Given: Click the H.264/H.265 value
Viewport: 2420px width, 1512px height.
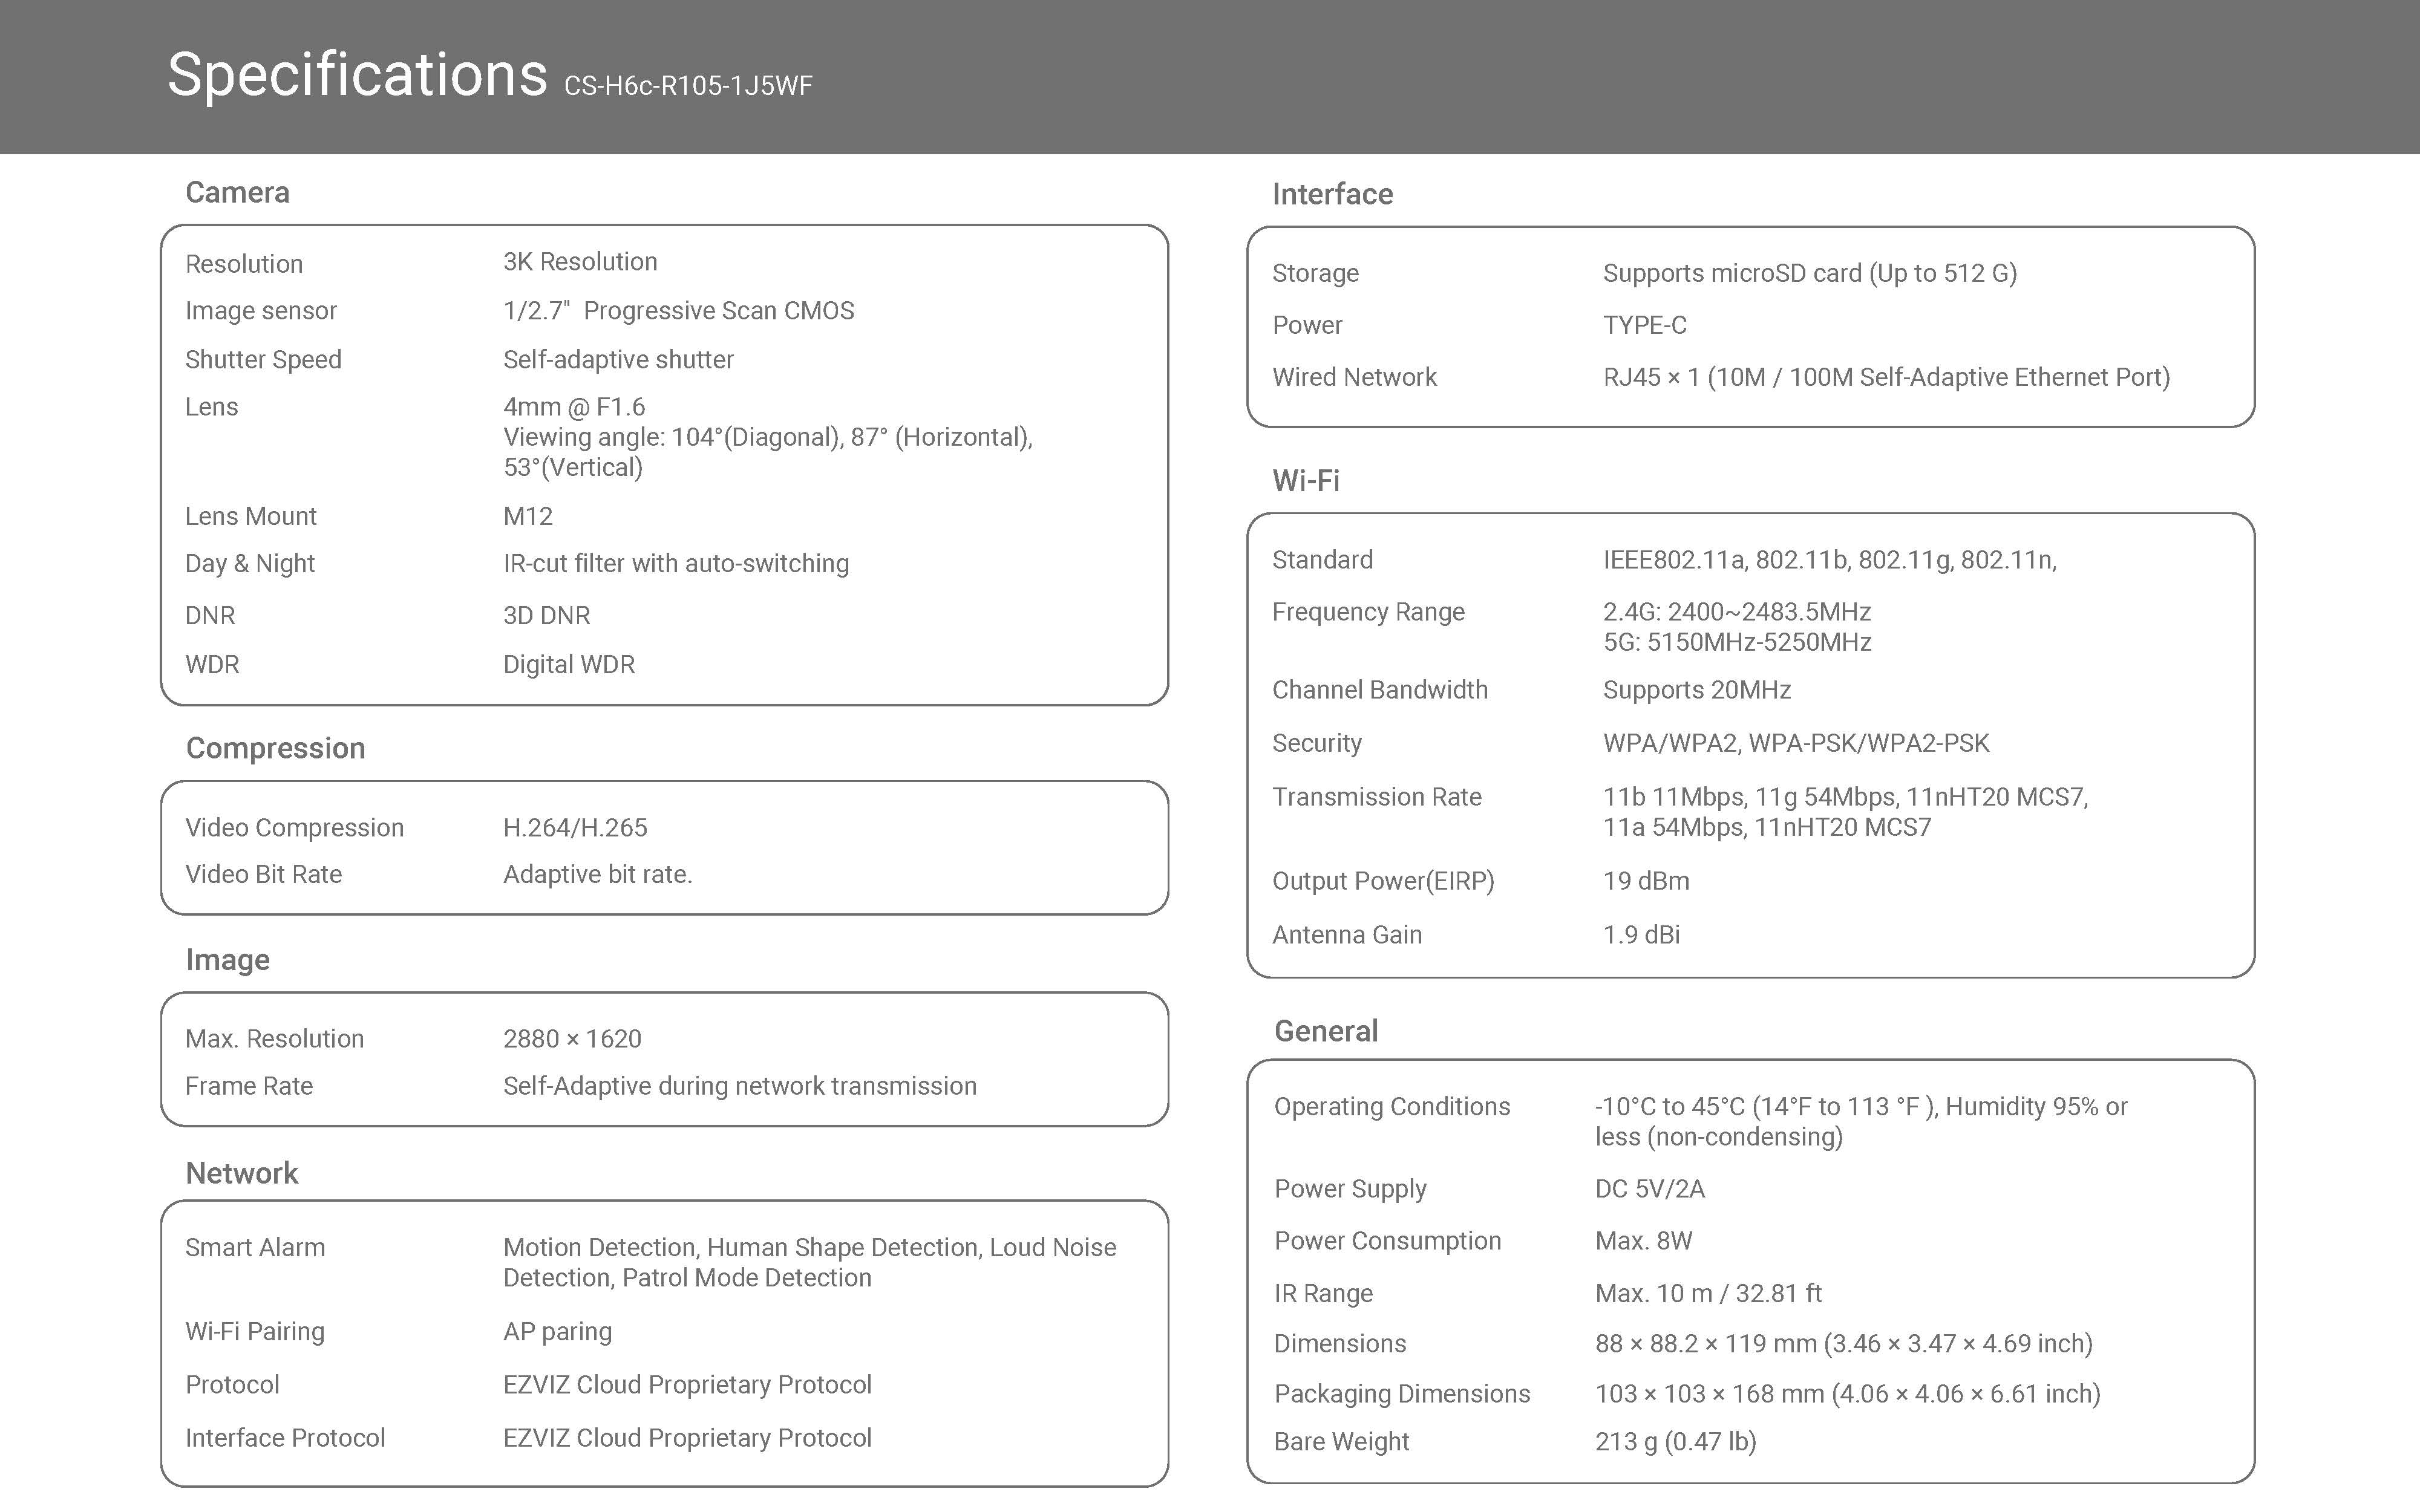Looking at the screenshot, I should tap(575, 828).
